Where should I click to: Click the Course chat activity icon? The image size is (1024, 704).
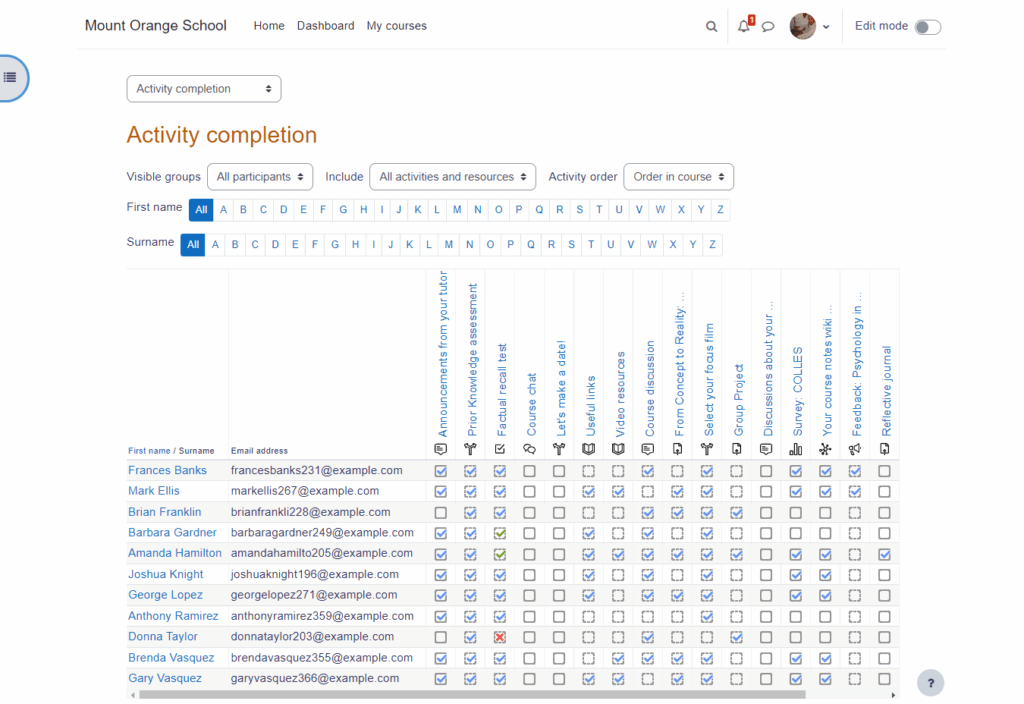click(x=529, y=450)
